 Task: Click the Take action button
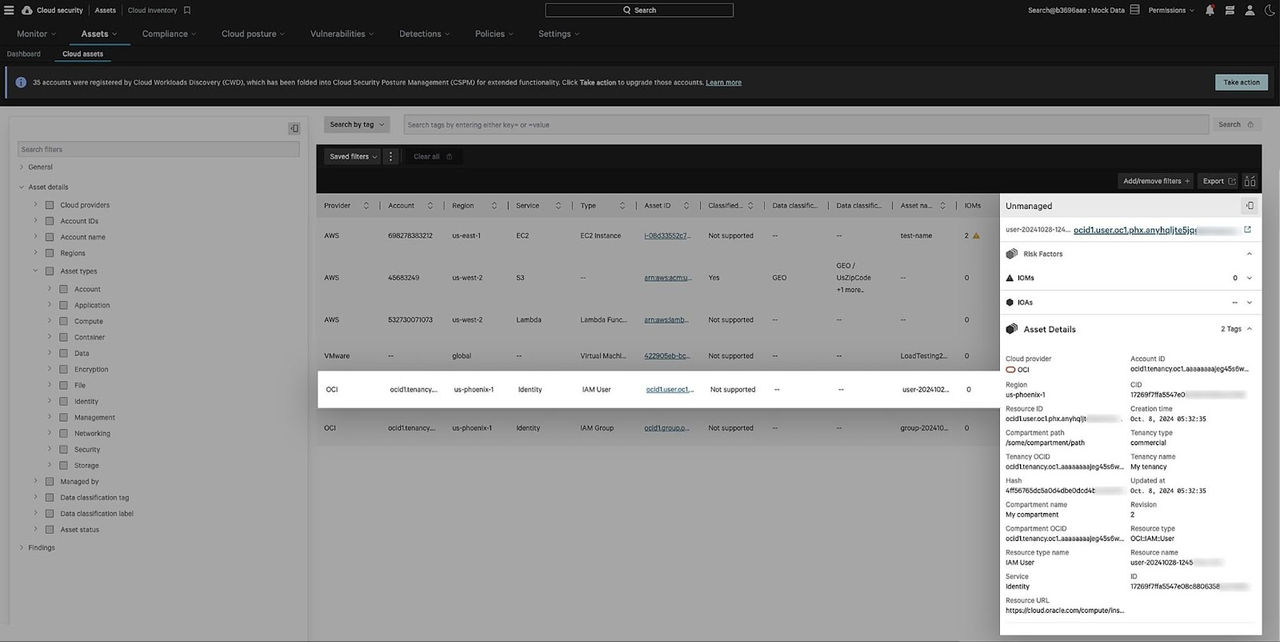tap(1242, 82)
